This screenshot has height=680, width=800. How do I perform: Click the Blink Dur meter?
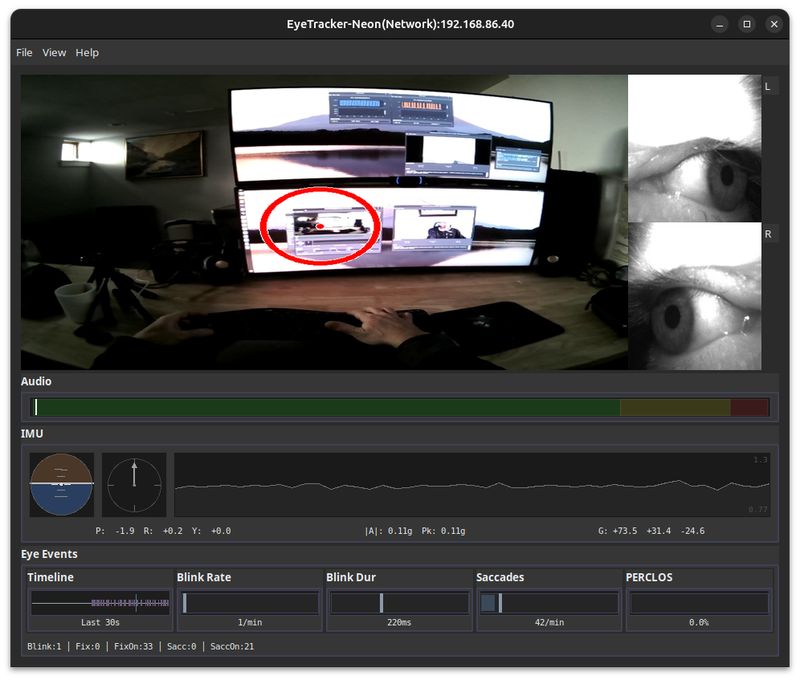(x=397, y=602)
